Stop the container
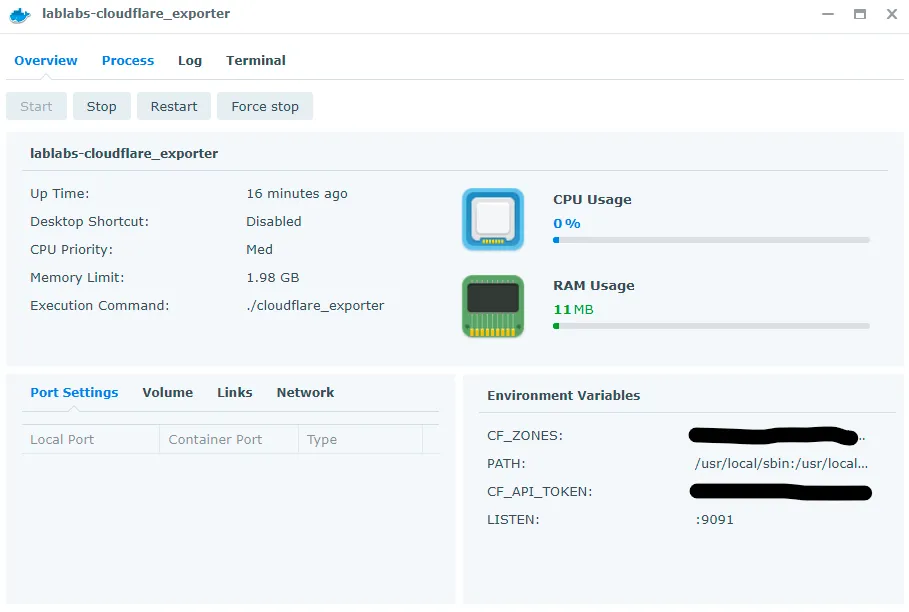Viewport: 909px width, 612px height. (101, 106)
